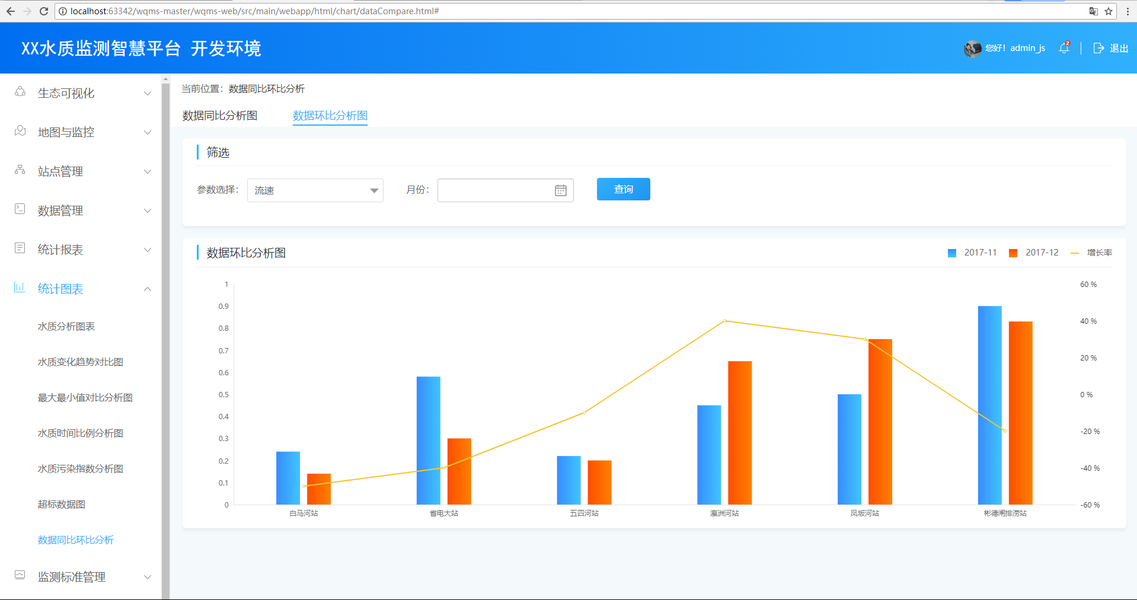1137x600 pixels.
Task: Open 数据同比环比分析 submenu item
Action: [75, 540]
